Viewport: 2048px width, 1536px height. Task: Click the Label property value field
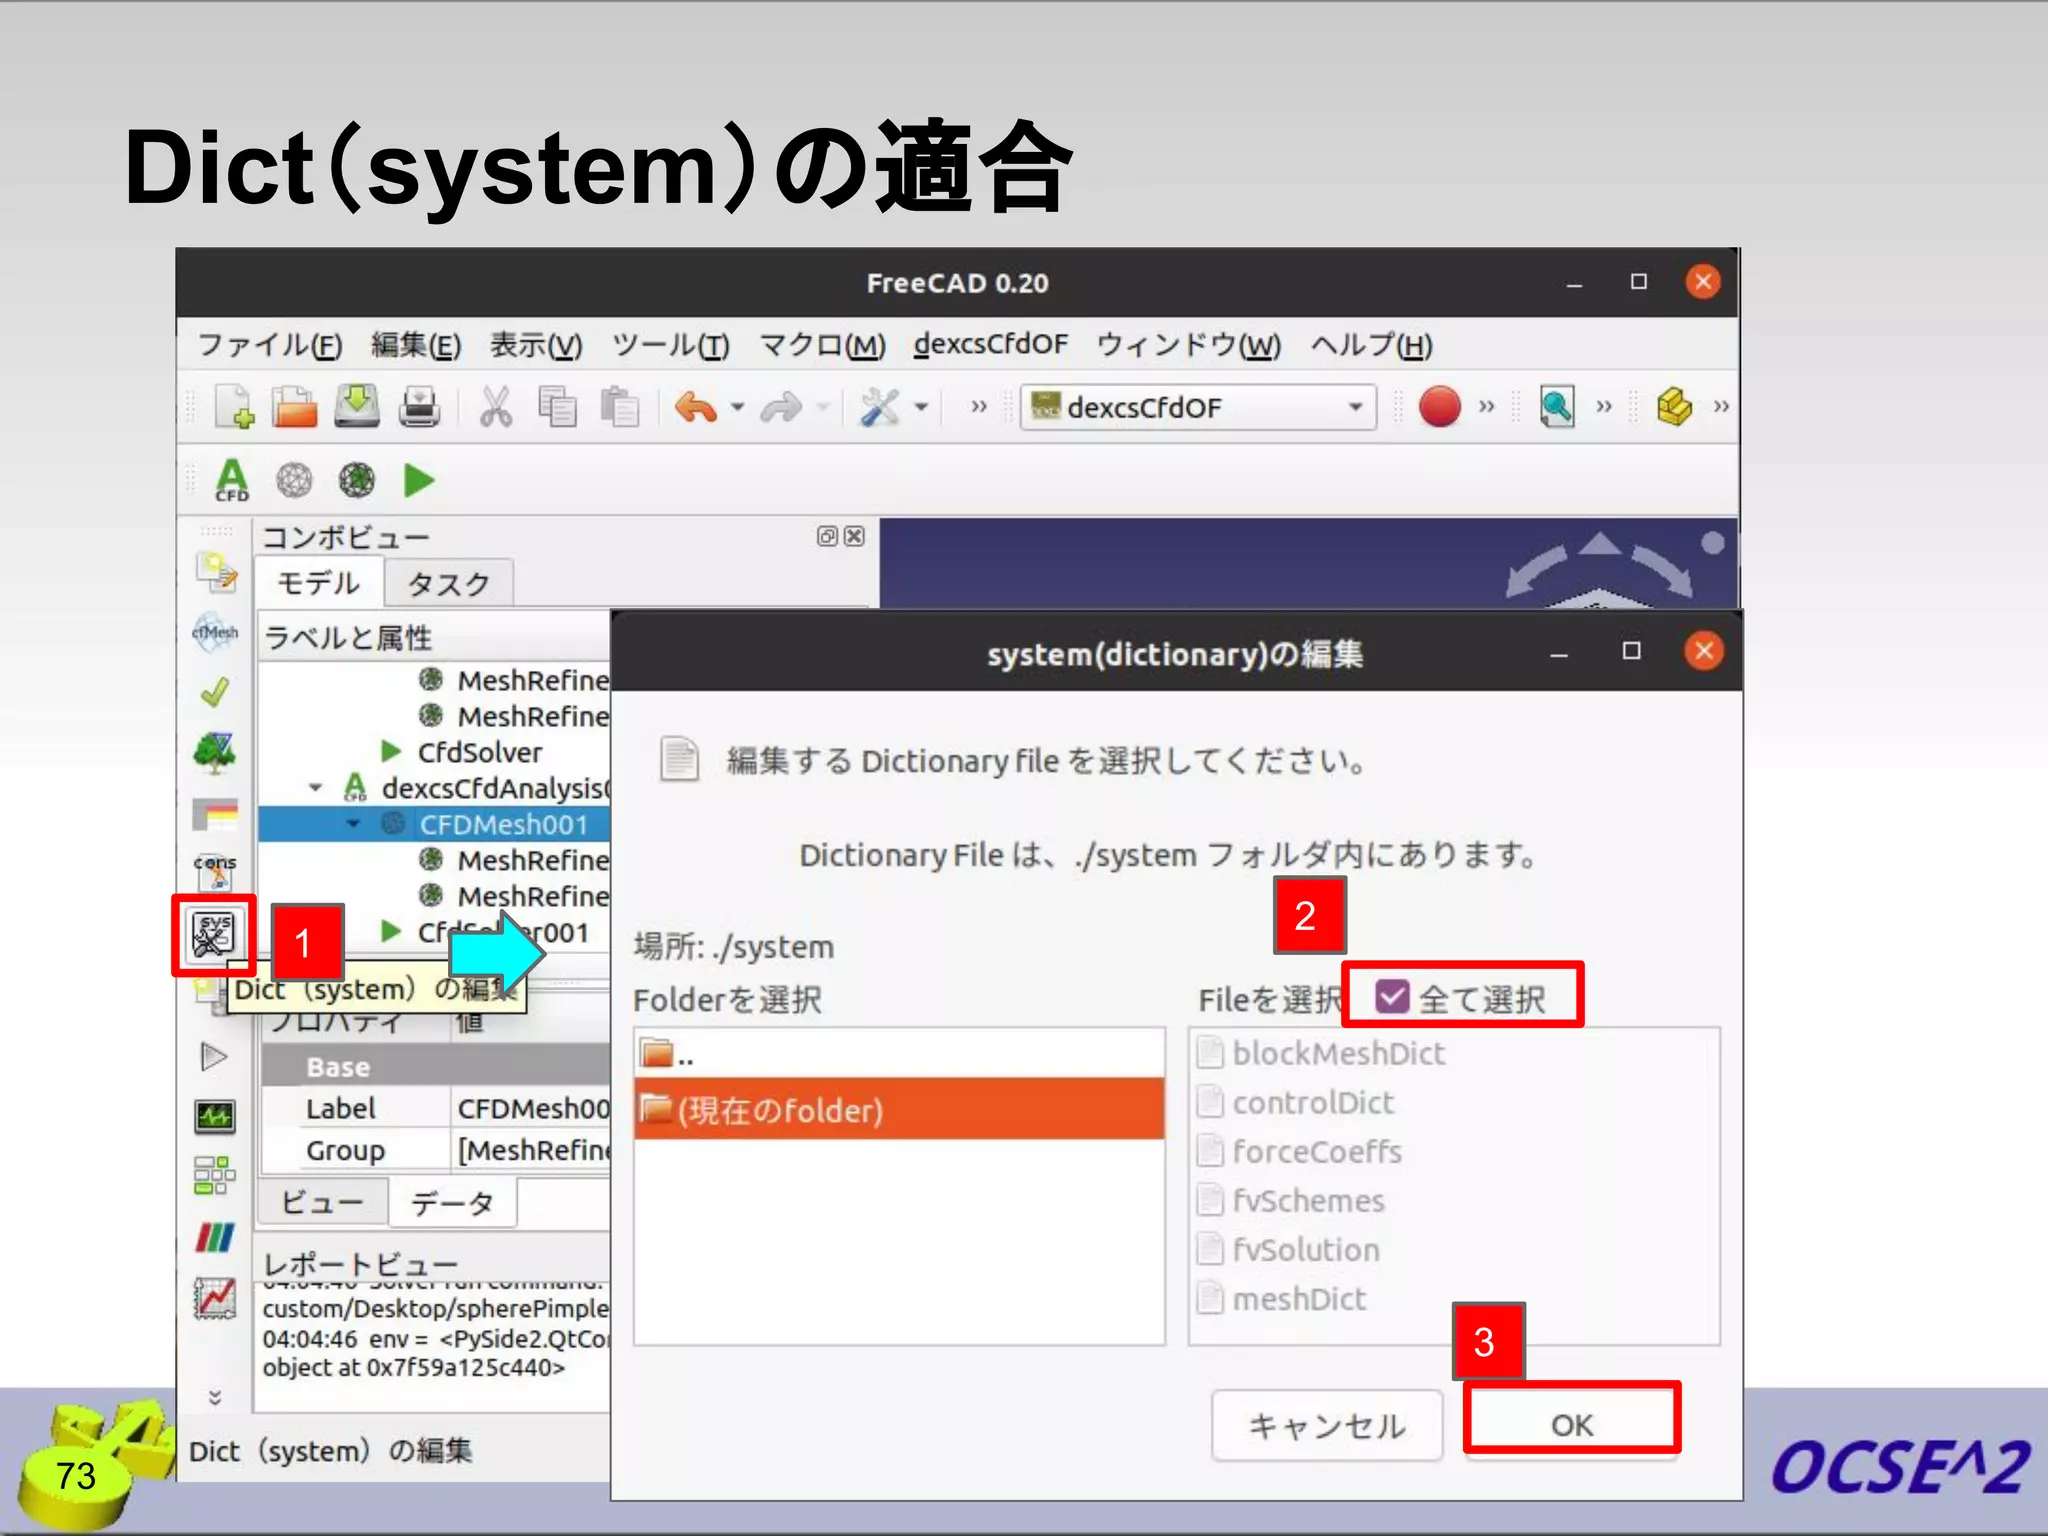point(531,1108)
